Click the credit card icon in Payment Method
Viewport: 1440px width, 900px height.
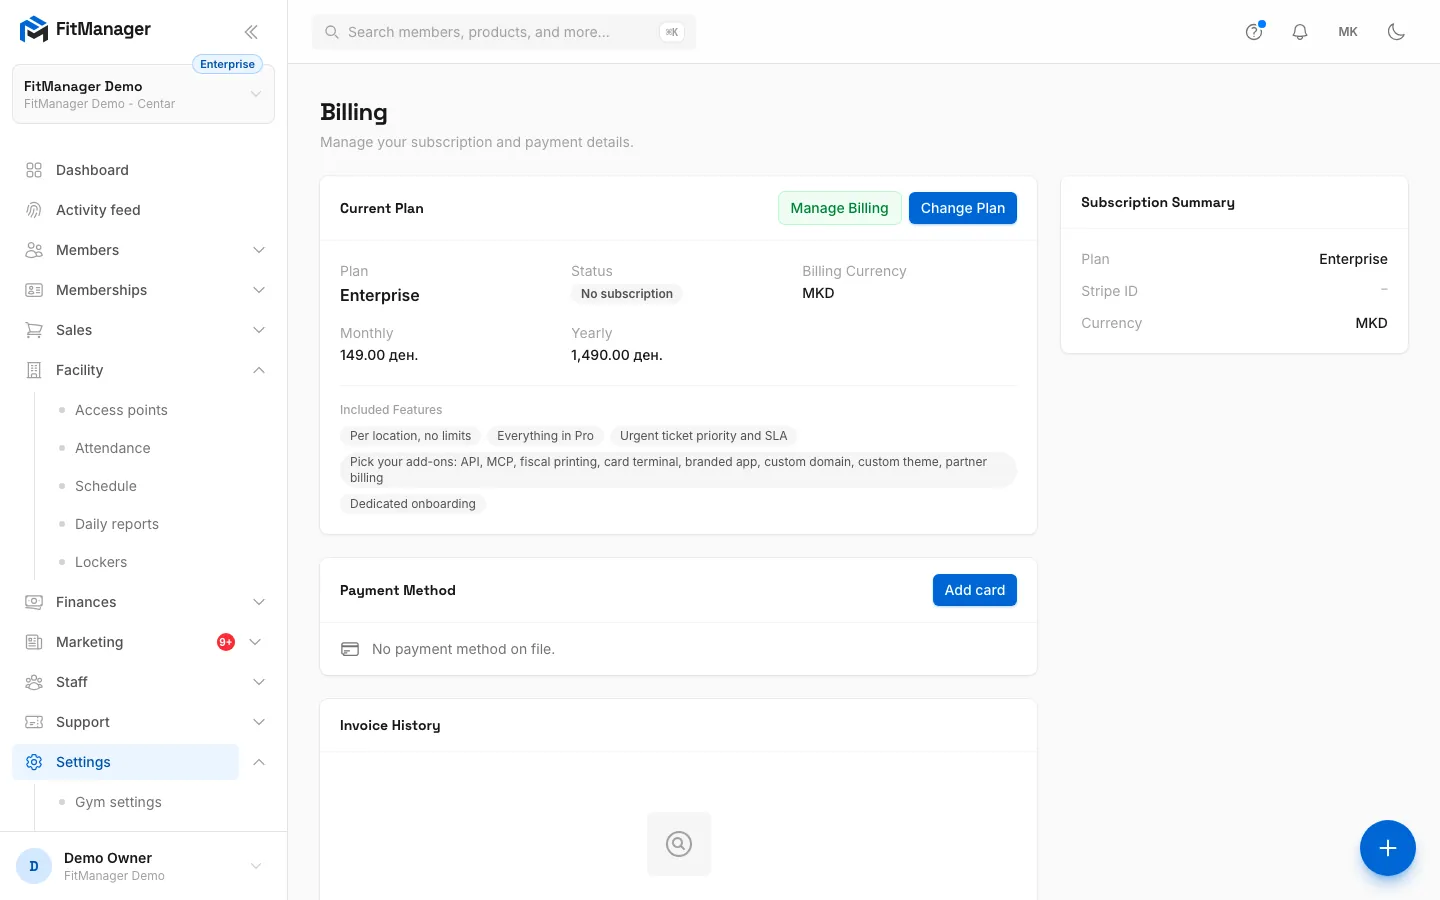click(350, 649)
